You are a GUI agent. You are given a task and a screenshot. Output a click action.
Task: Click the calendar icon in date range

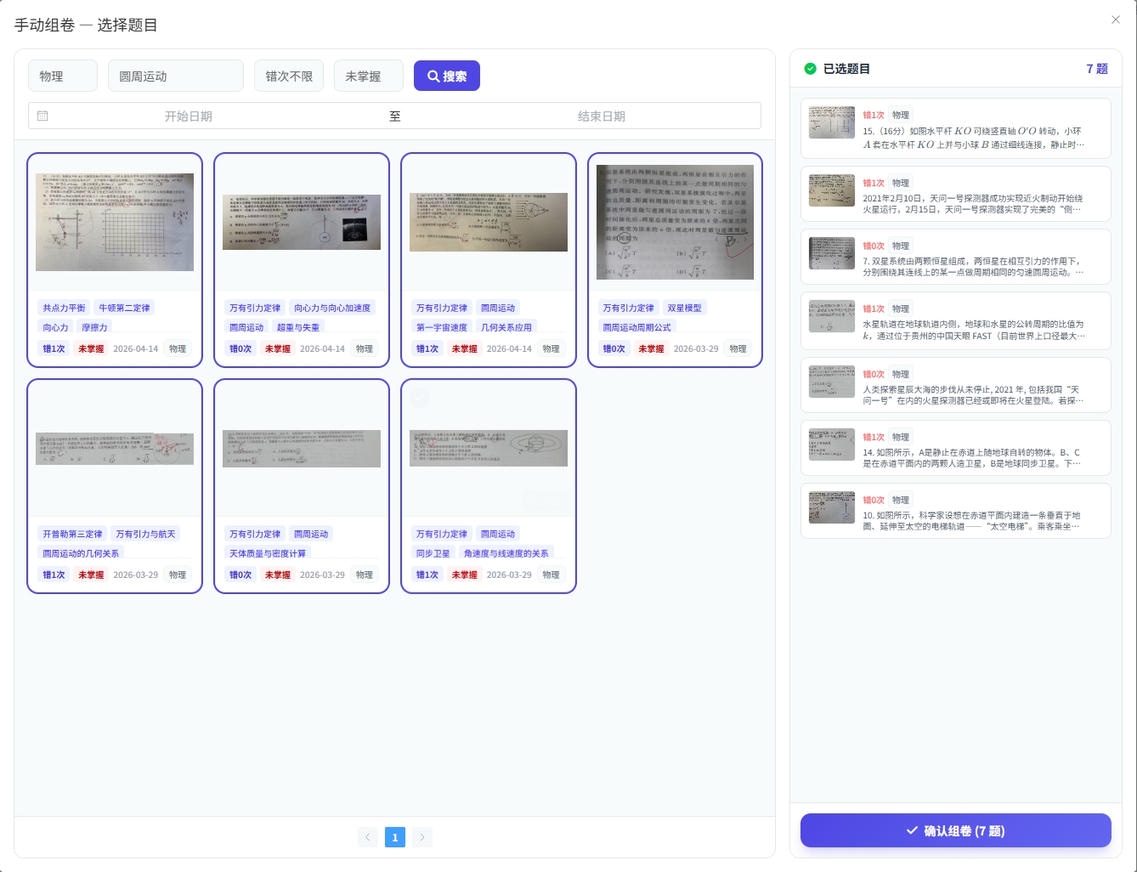[43, 116]
